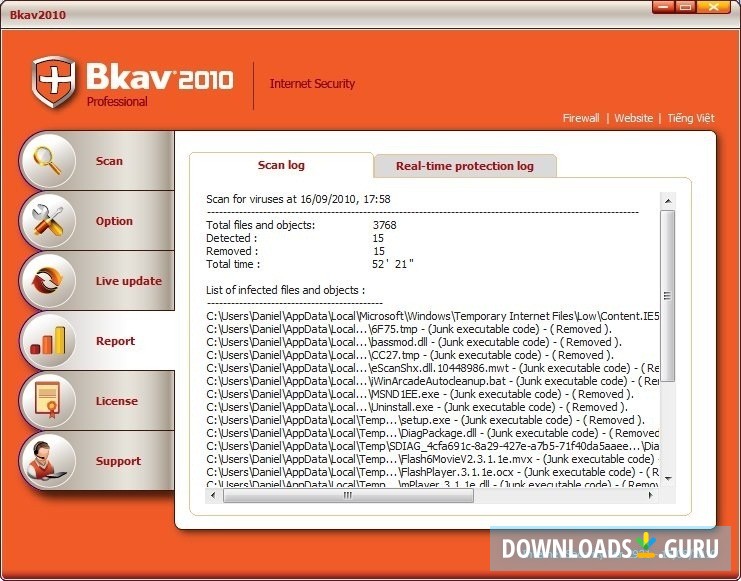Select the eScanShx.dll.10448986.mwt log line
The height and width of the screenshot is (581, 741).
tap(432, 368)
